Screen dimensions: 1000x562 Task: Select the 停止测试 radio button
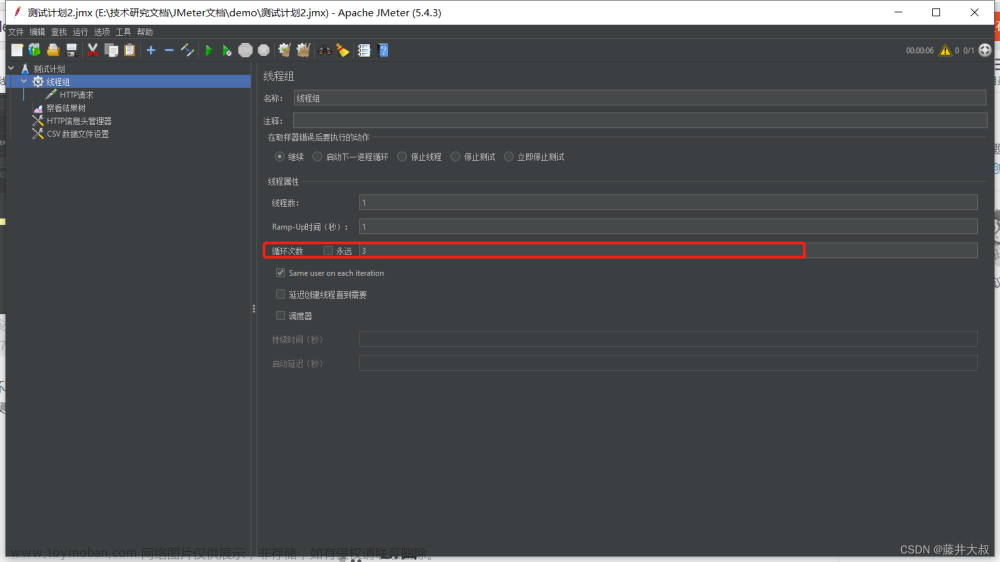pyautogui.click(x=455, y=157)
